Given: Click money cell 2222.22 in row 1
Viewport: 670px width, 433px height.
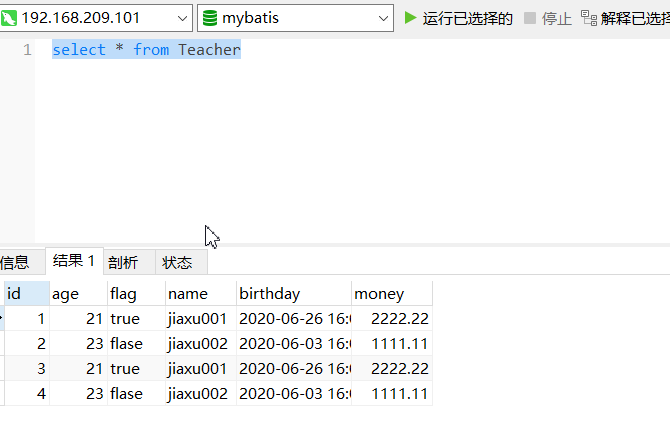Looking at the screenshot, I should (x=392, y=318).
